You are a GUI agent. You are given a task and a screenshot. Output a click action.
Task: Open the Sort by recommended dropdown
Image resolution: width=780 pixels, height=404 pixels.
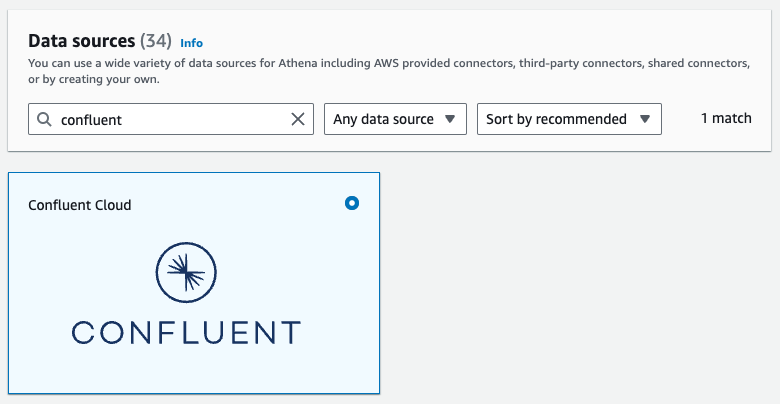click(x=569, y=119)
